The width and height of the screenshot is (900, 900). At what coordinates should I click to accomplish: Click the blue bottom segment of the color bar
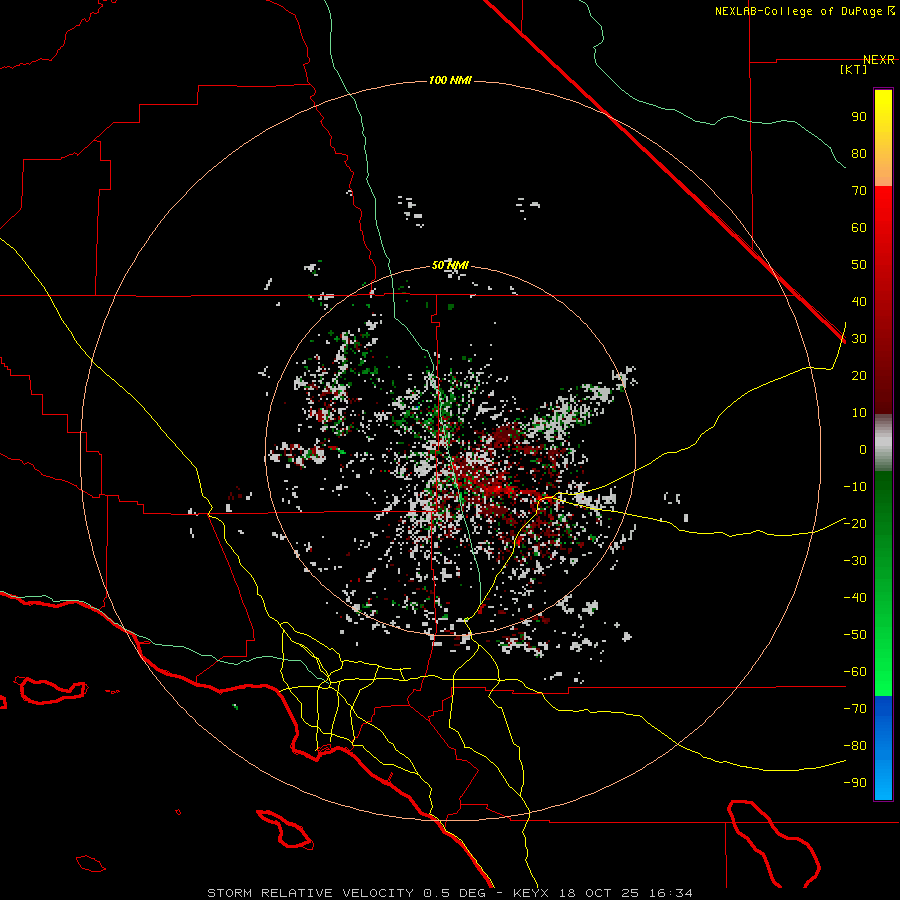point(883,747)
